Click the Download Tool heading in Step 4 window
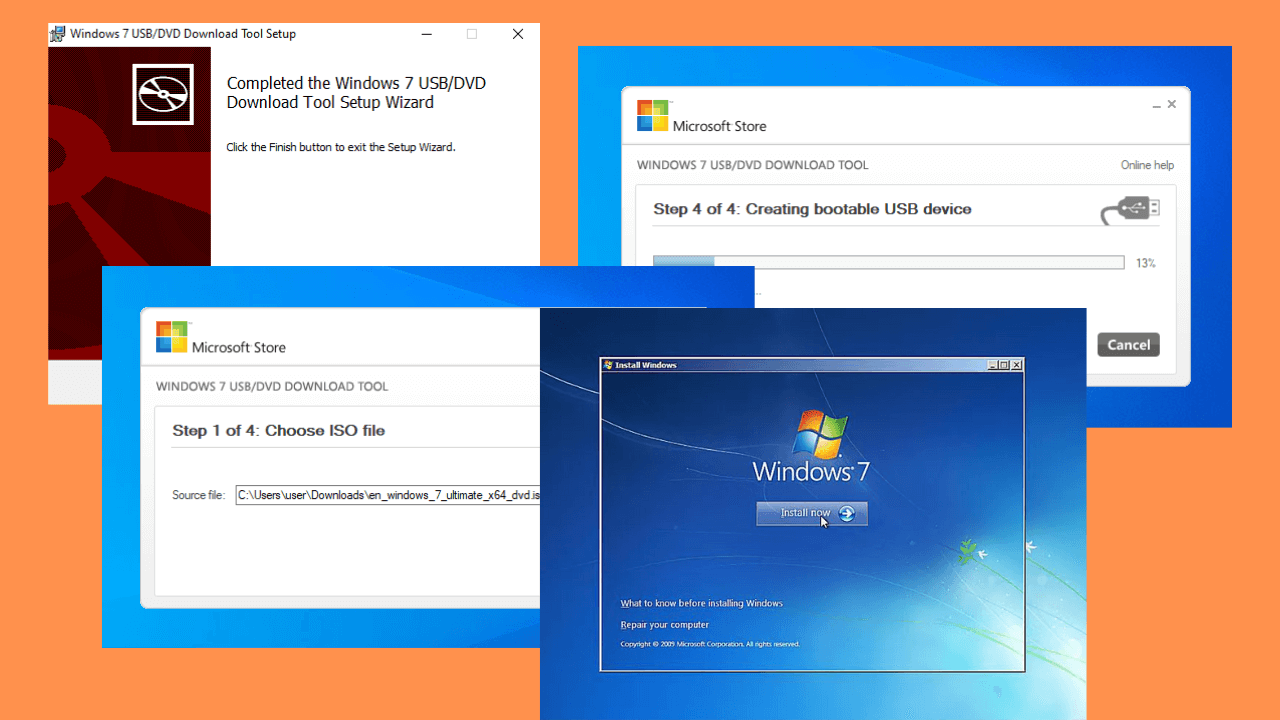Viewport: 1280px width, 720px height. pos(753,165)
